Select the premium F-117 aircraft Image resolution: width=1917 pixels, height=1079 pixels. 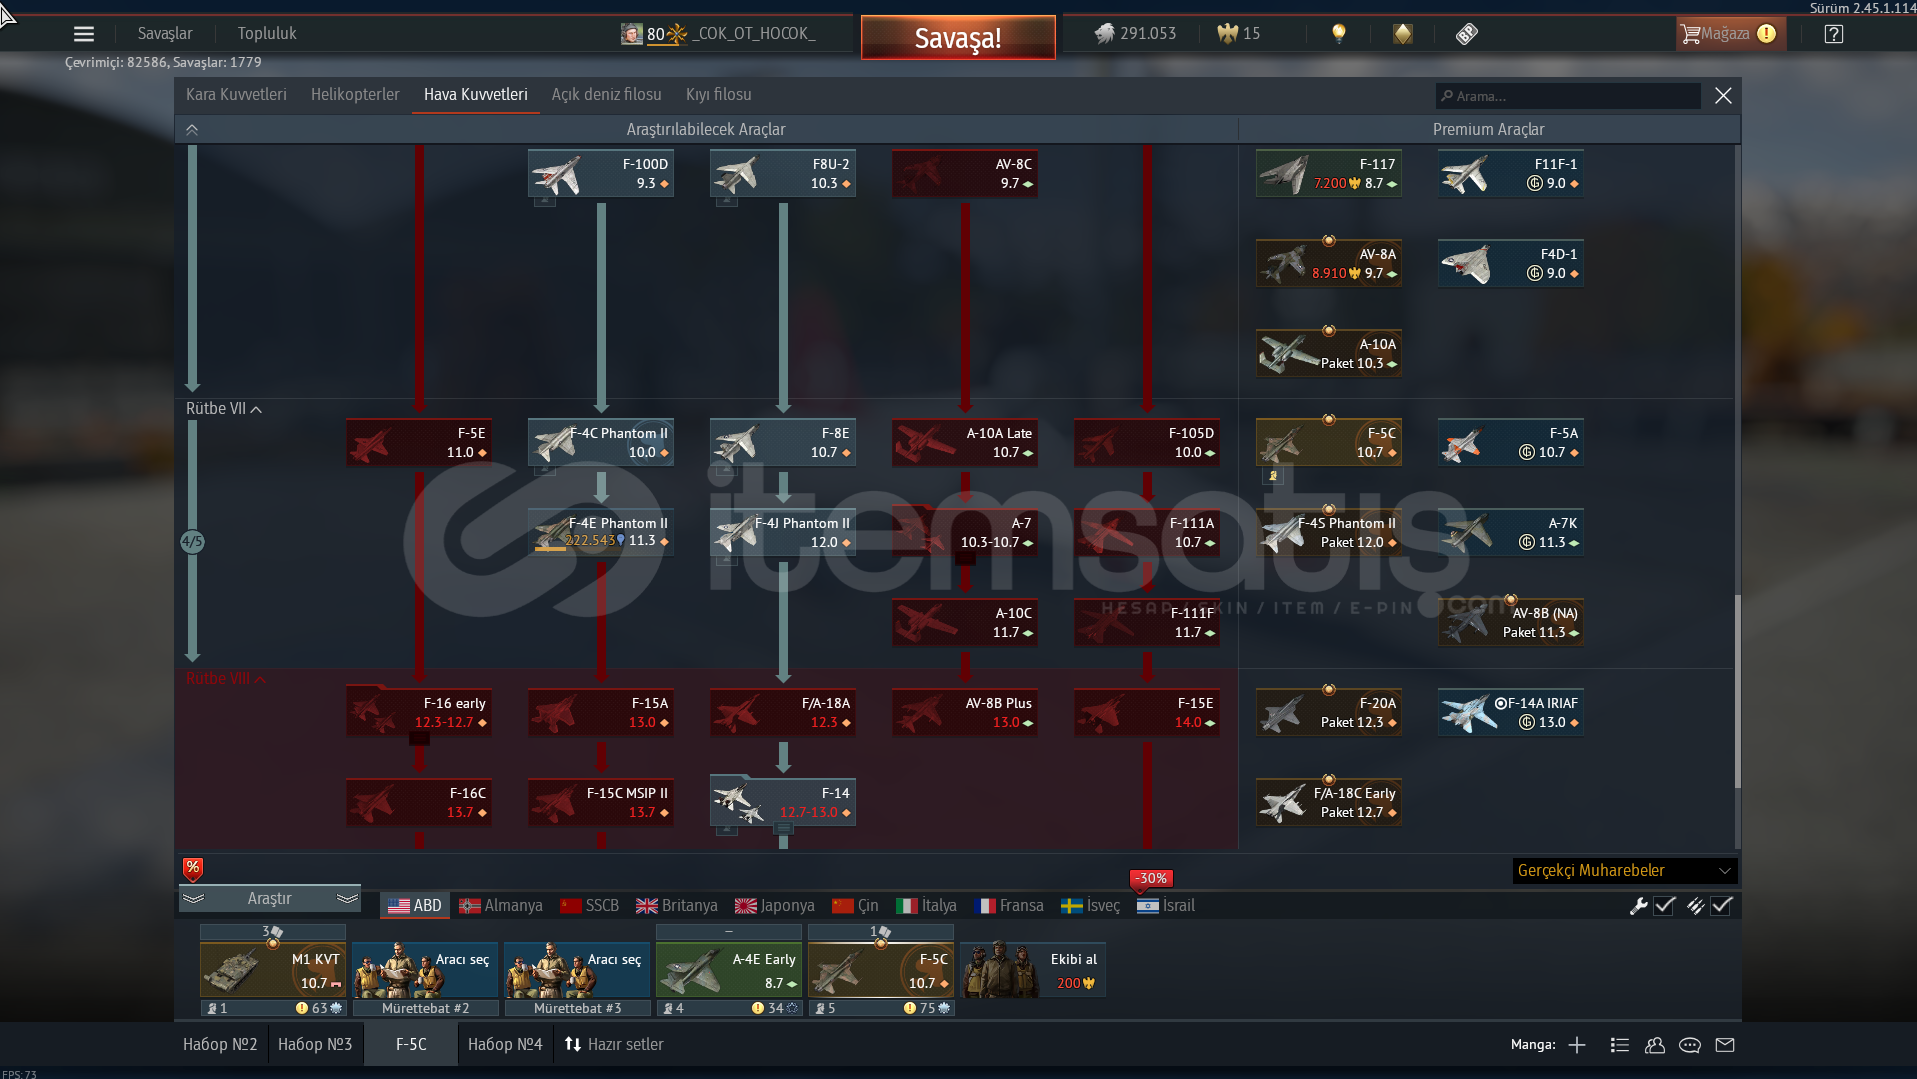[1329, 174]
